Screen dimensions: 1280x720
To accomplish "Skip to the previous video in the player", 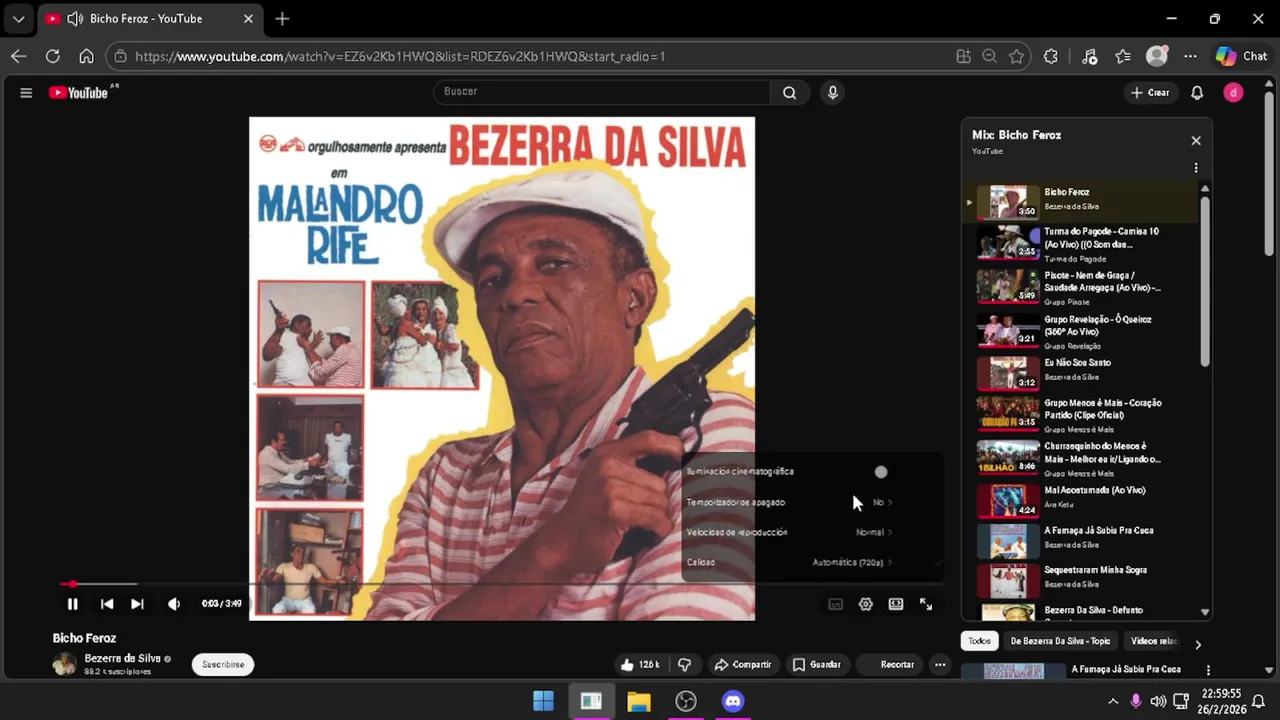I will pyautogui.click(x=107, y=604).
